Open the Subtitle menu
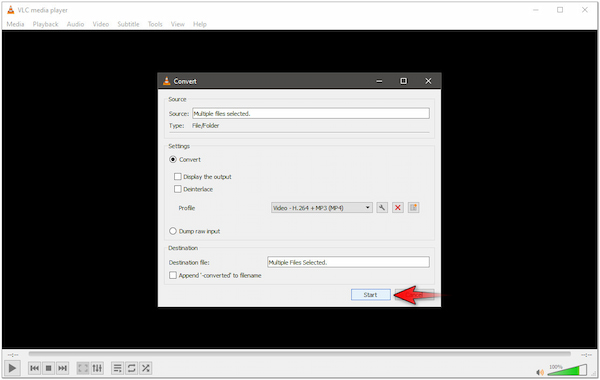This screenshot has width=600, height=380. pos(128,24)
